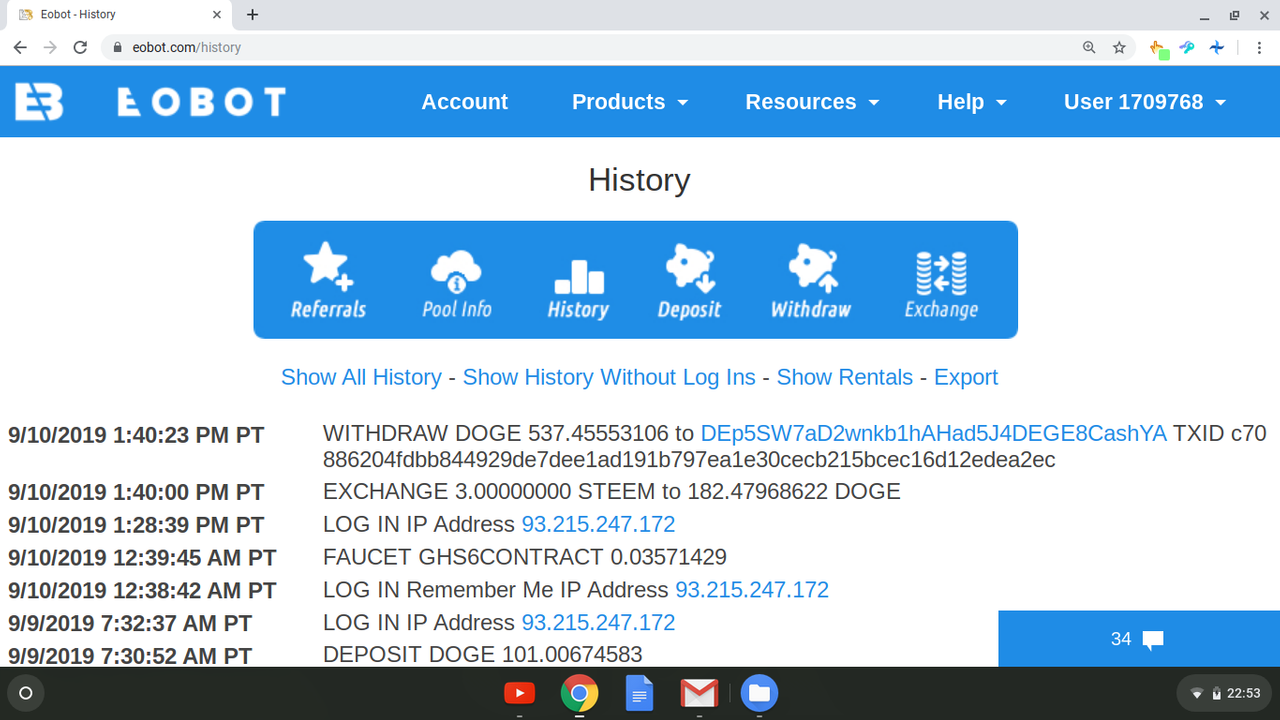1280x720 pixels.
Task: Go back with the browser back arrow
Action: [21, 47]
